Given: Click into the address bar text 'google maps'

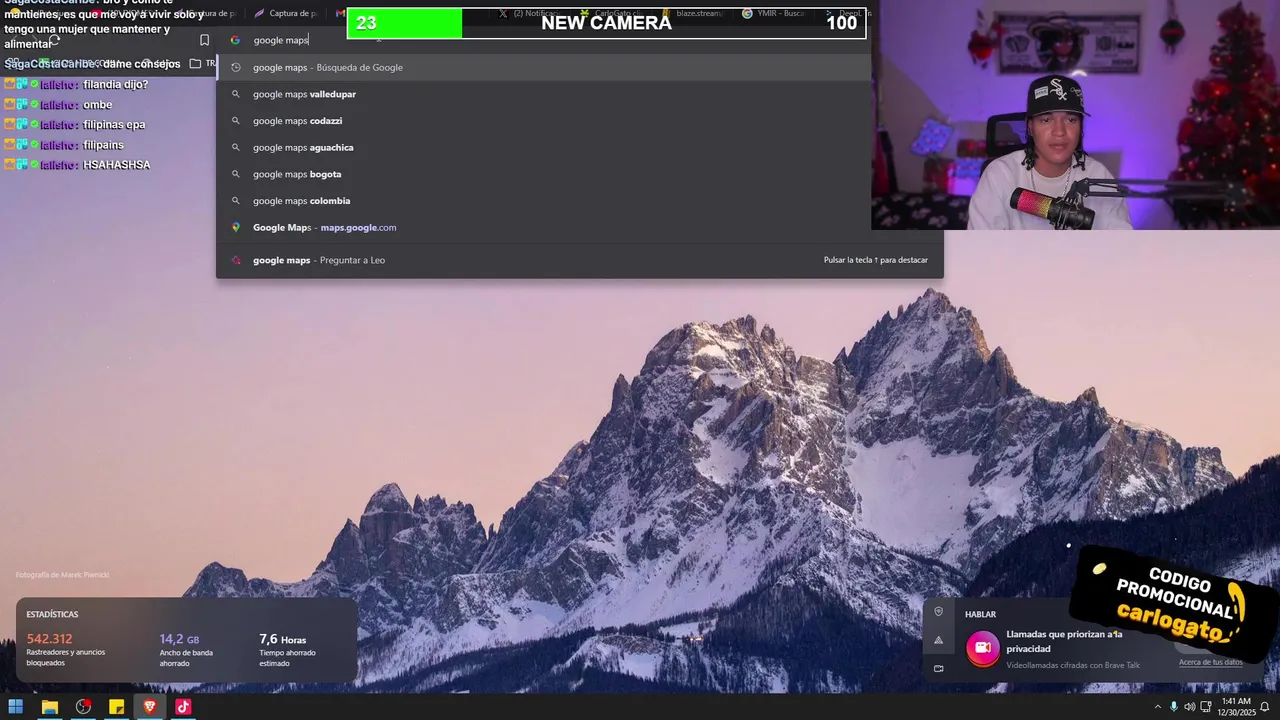Looking at the screenshot, I should pos(281,40).
